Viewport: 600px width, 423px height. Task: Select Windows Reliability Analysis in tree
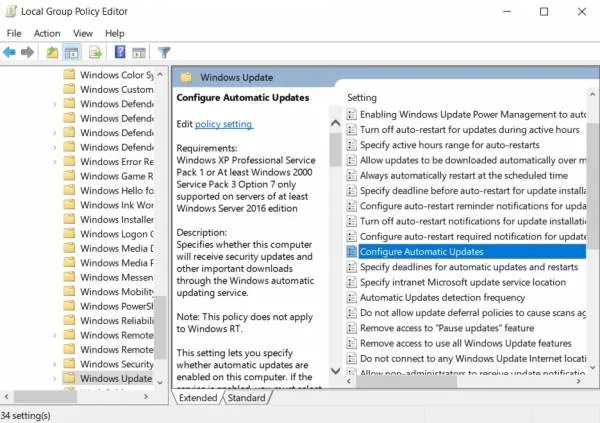(x=117, y=320)
